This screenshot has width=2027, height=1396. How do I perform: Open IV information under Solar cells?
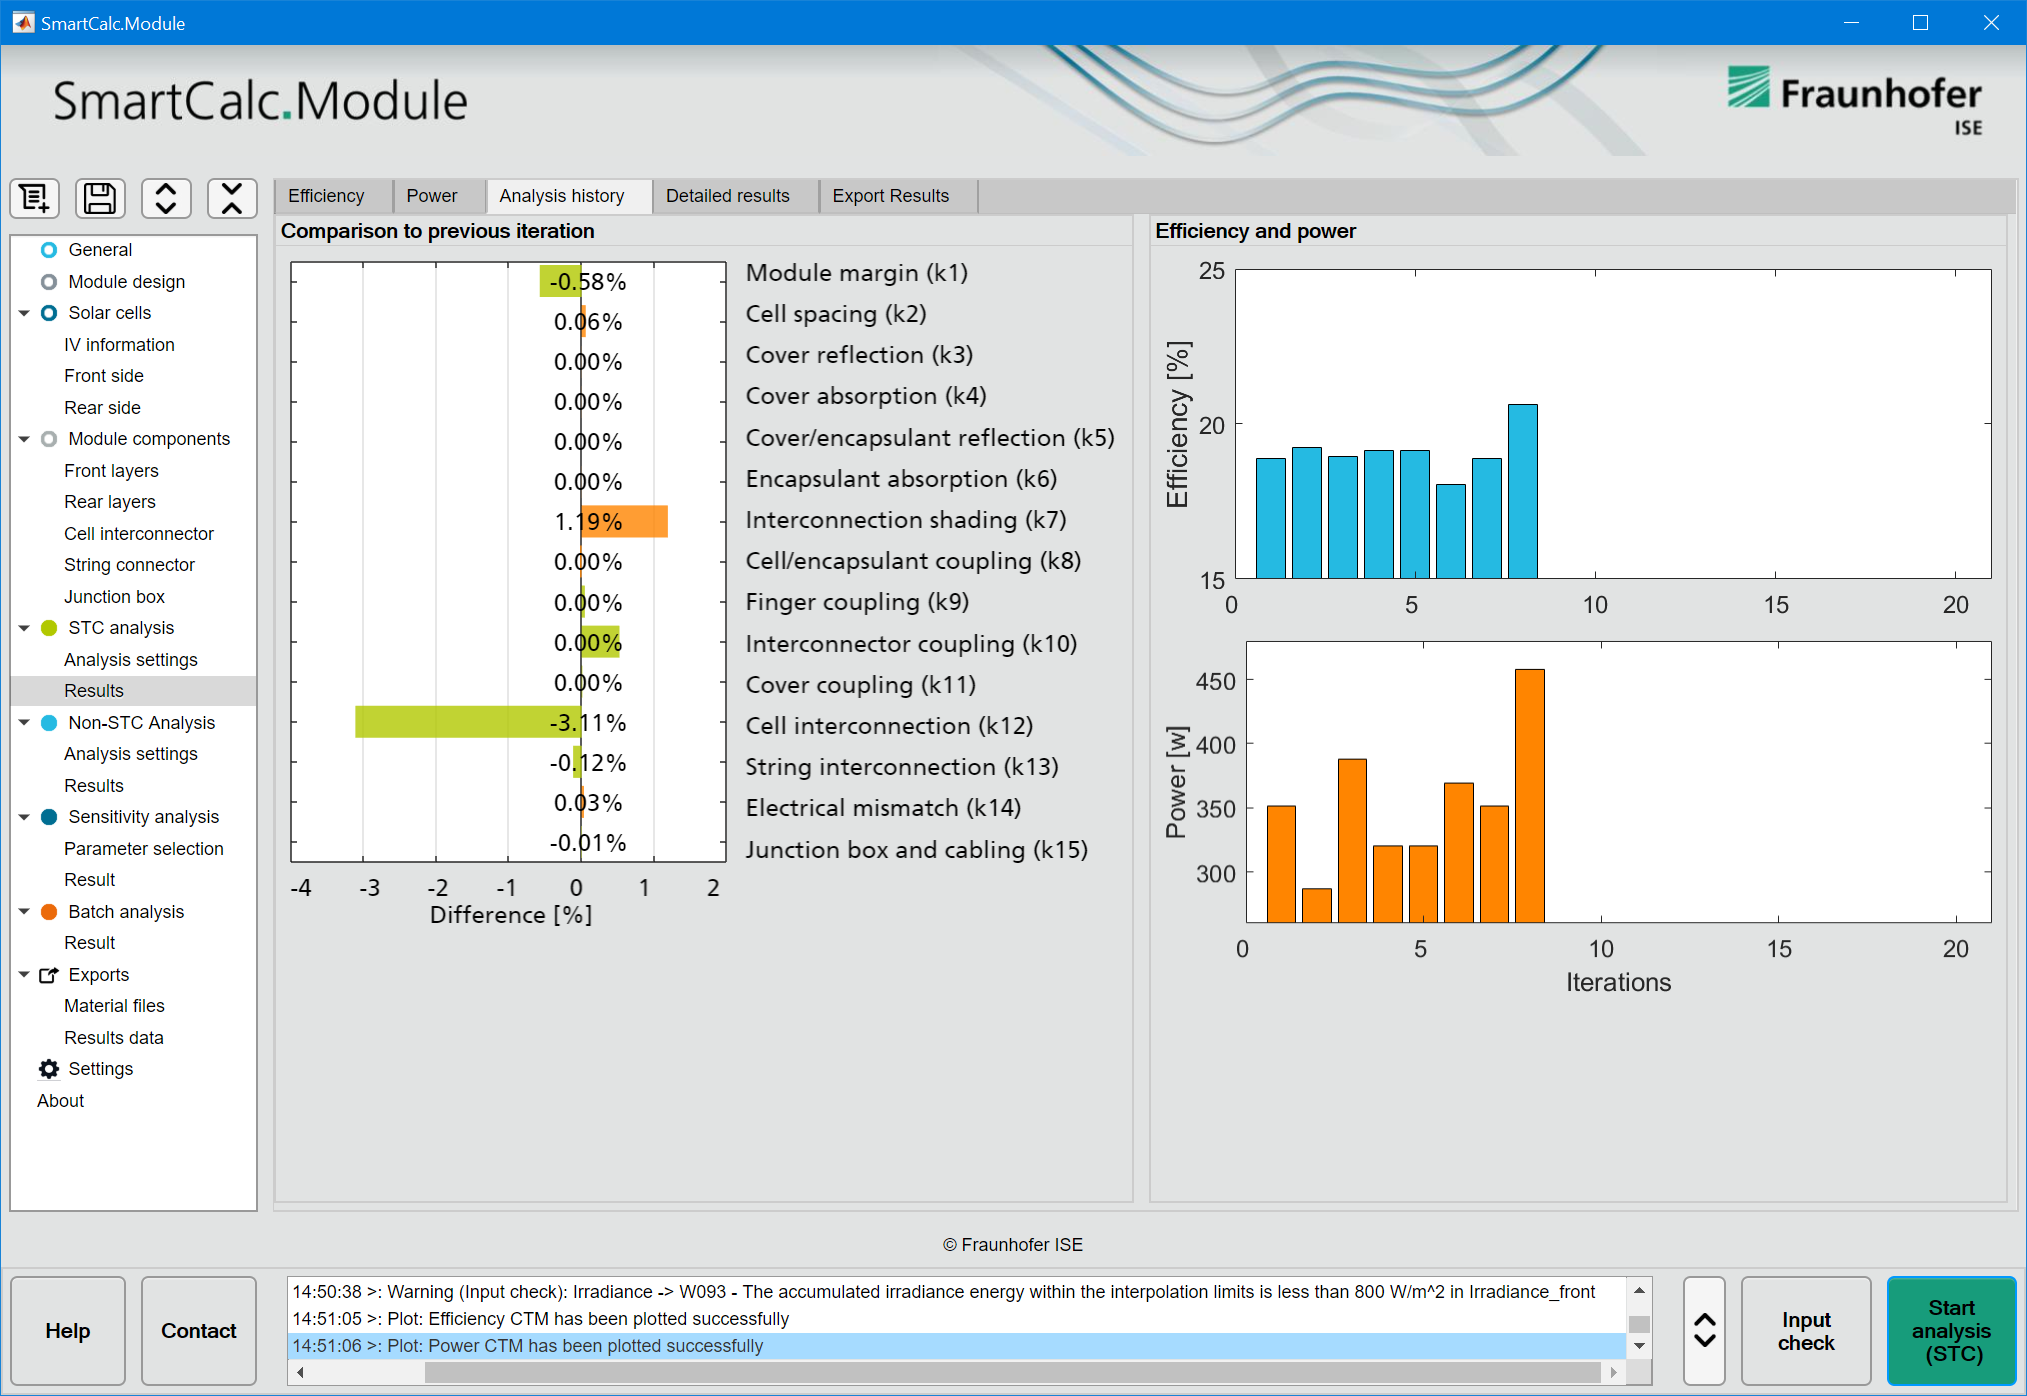[119, 345]
